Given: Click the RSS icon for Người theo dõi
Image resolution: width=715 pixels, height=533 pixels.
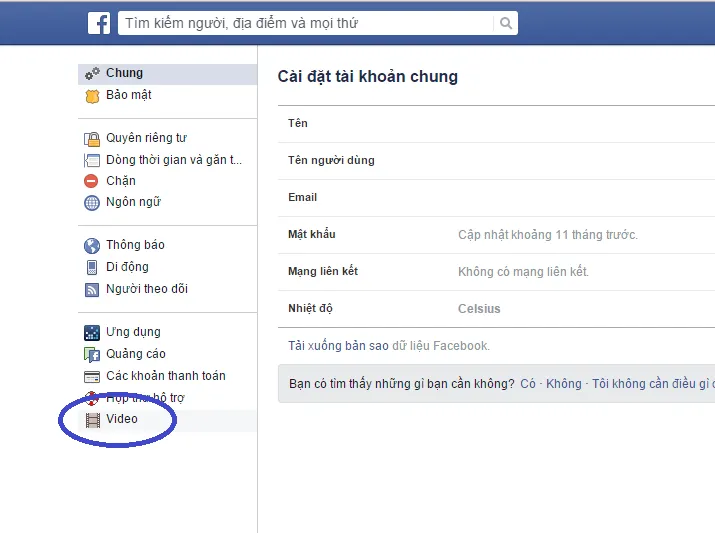Looking at the screenshot, I should point(92,290).
